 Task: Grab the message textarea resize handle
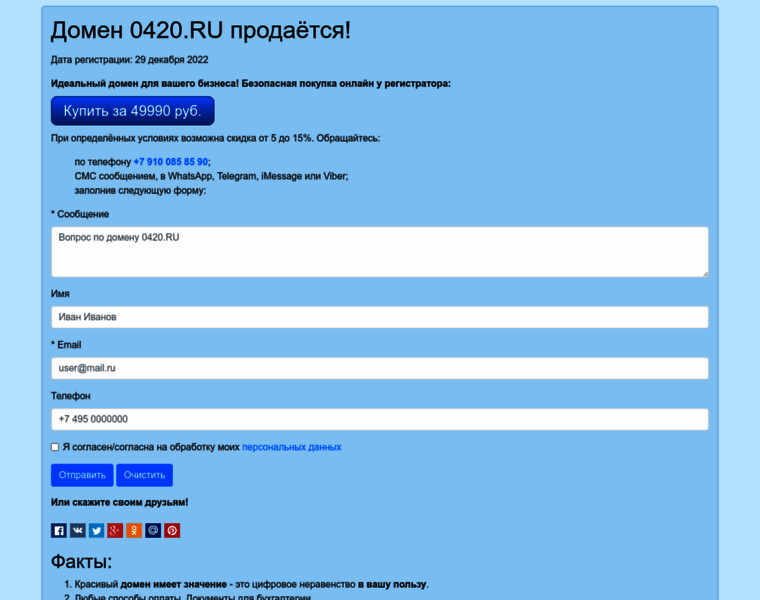(705, 274)
